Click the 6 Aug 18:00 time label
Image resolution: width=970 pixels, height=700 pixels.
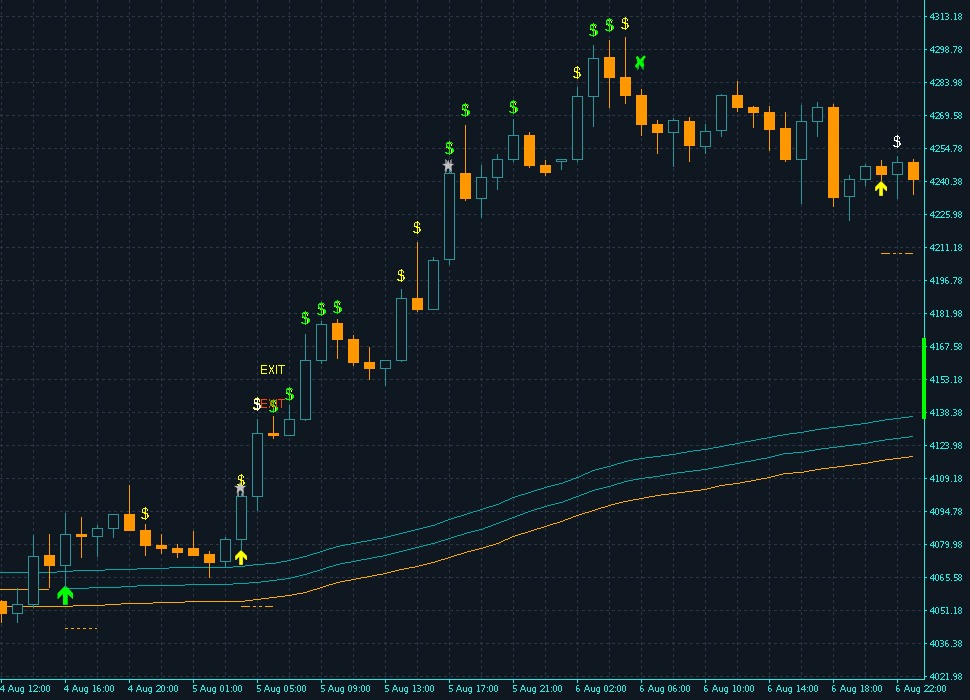(x=857, y=689)
